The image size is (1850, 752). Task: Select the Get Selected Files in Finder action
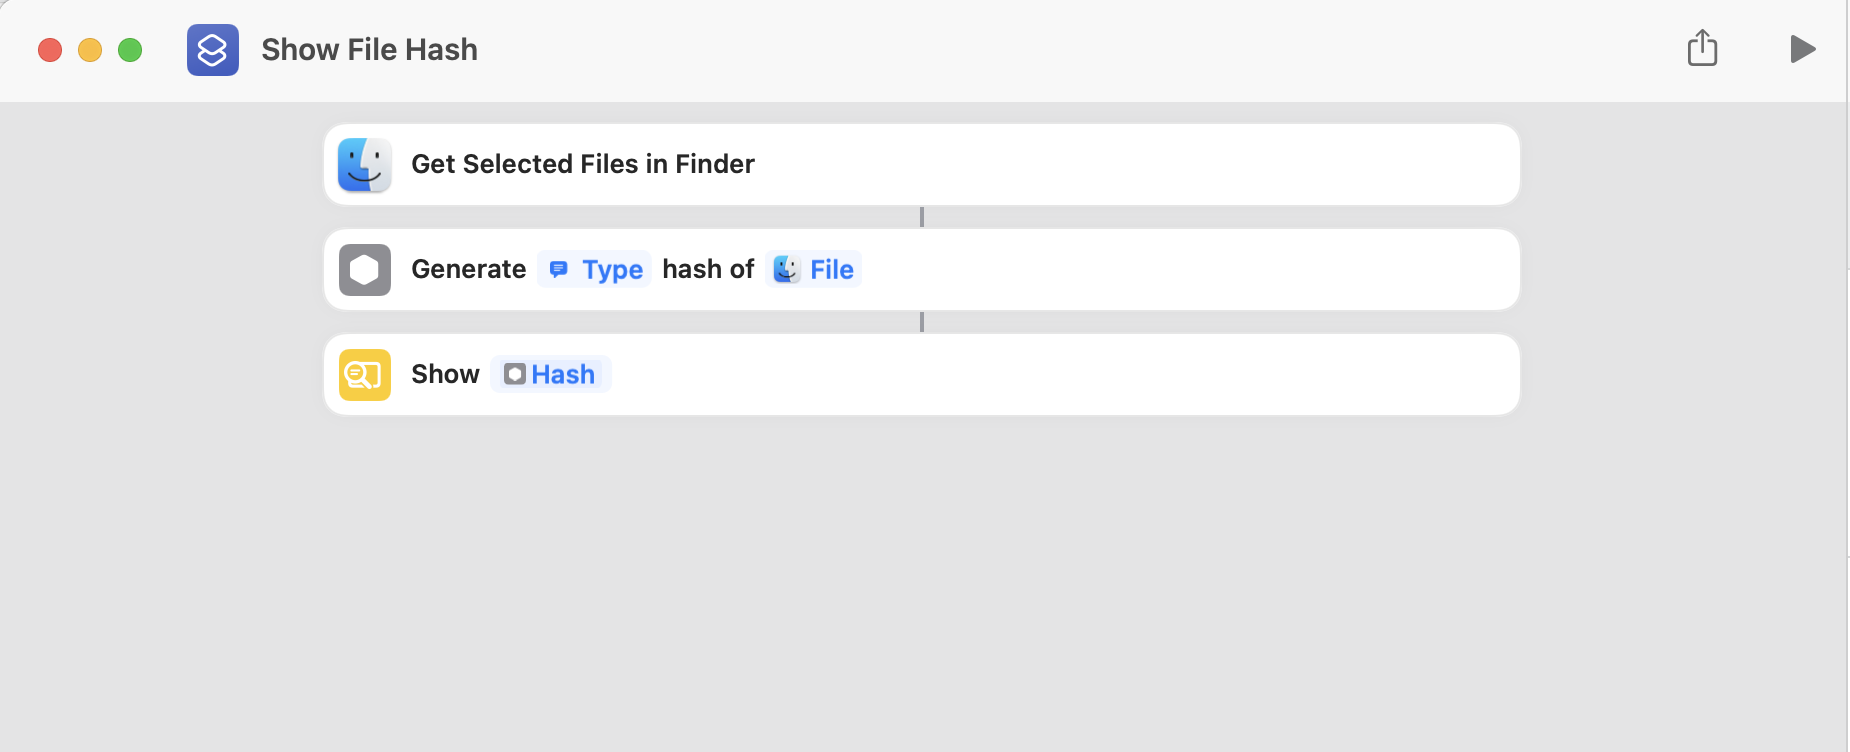[922, 165]
